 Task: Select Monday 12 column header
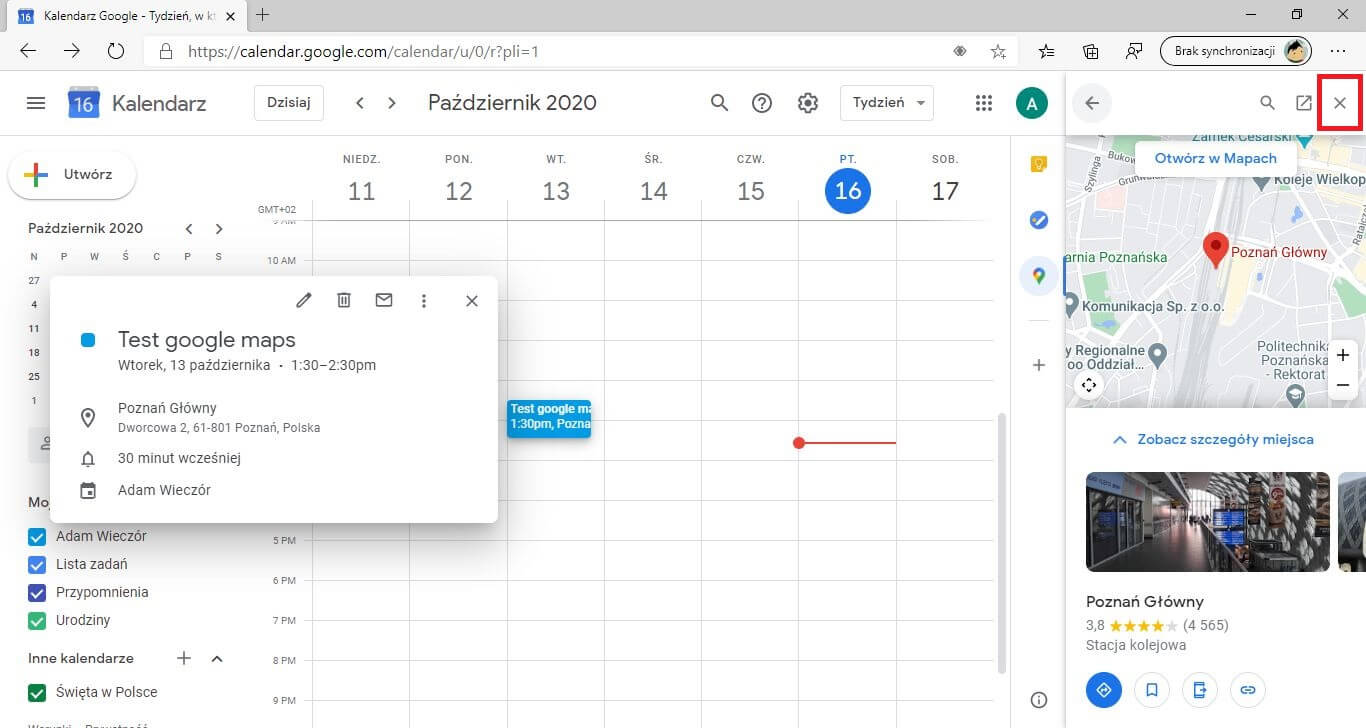click(x=458, y=180)
